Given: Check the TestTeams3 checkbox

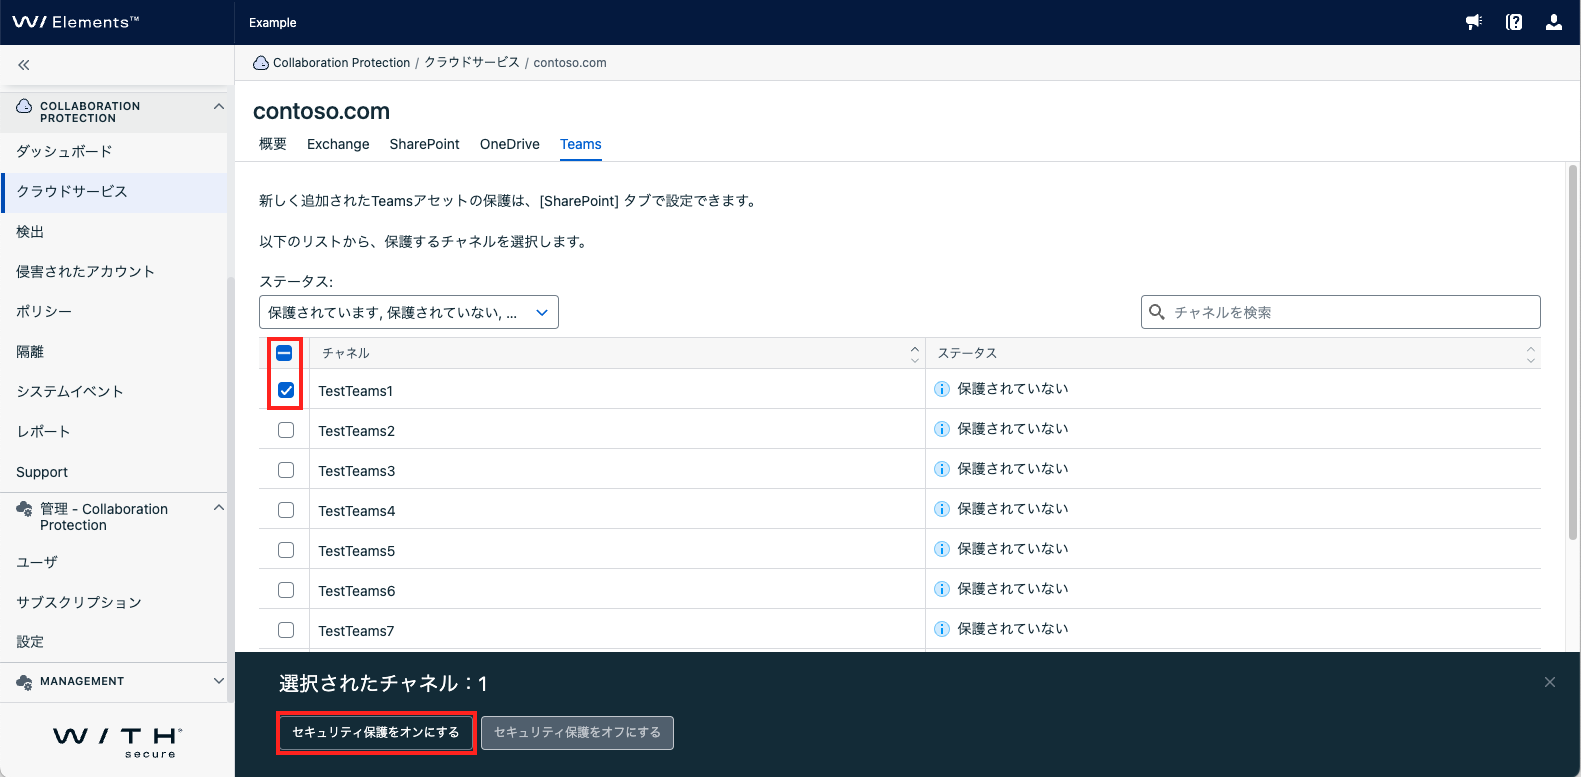Looking at the screenshot, I should coord(286,470).
